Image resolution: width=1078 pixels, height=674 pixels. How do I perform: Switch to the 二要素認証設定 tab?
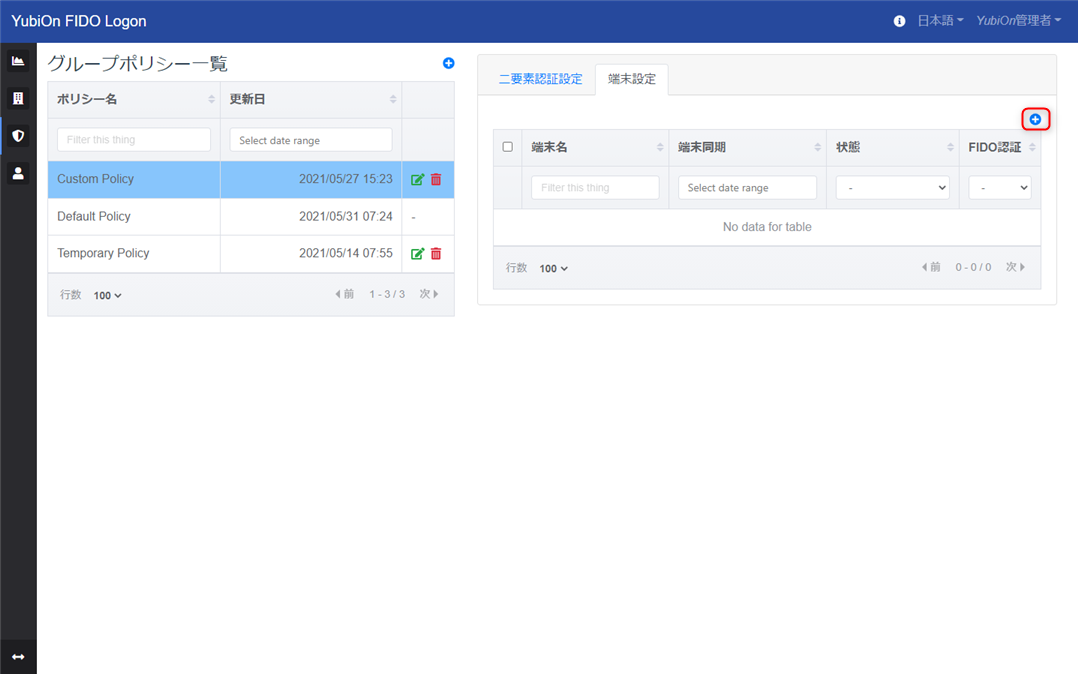coord(540,79)
